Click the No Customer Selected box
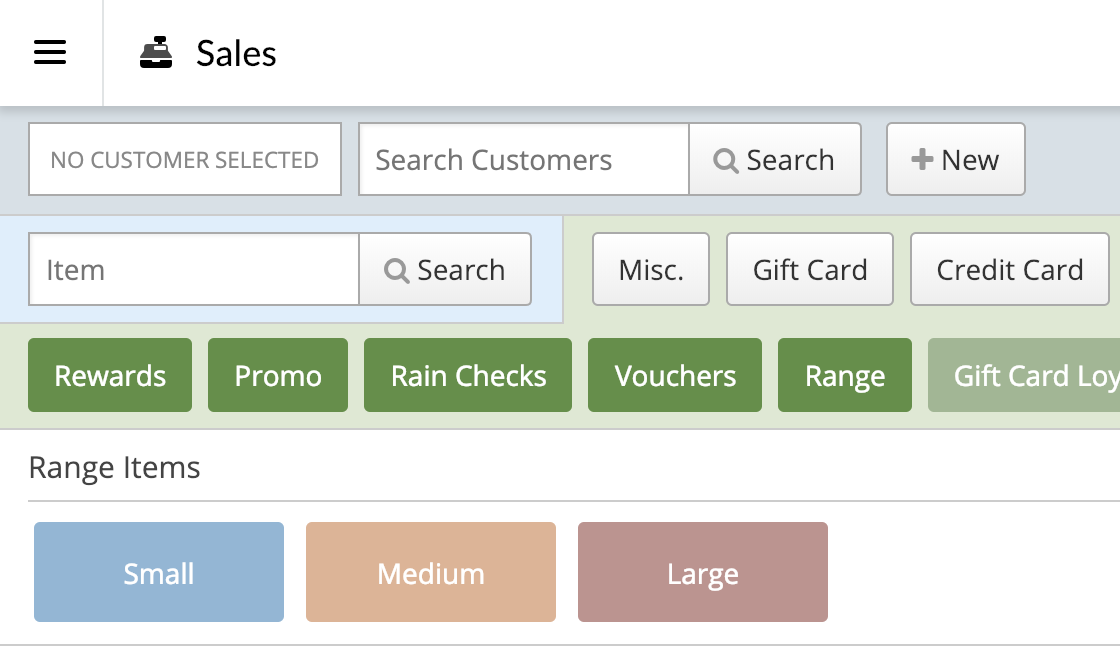Screen dimensions: 1120x646 pos(185,159)
